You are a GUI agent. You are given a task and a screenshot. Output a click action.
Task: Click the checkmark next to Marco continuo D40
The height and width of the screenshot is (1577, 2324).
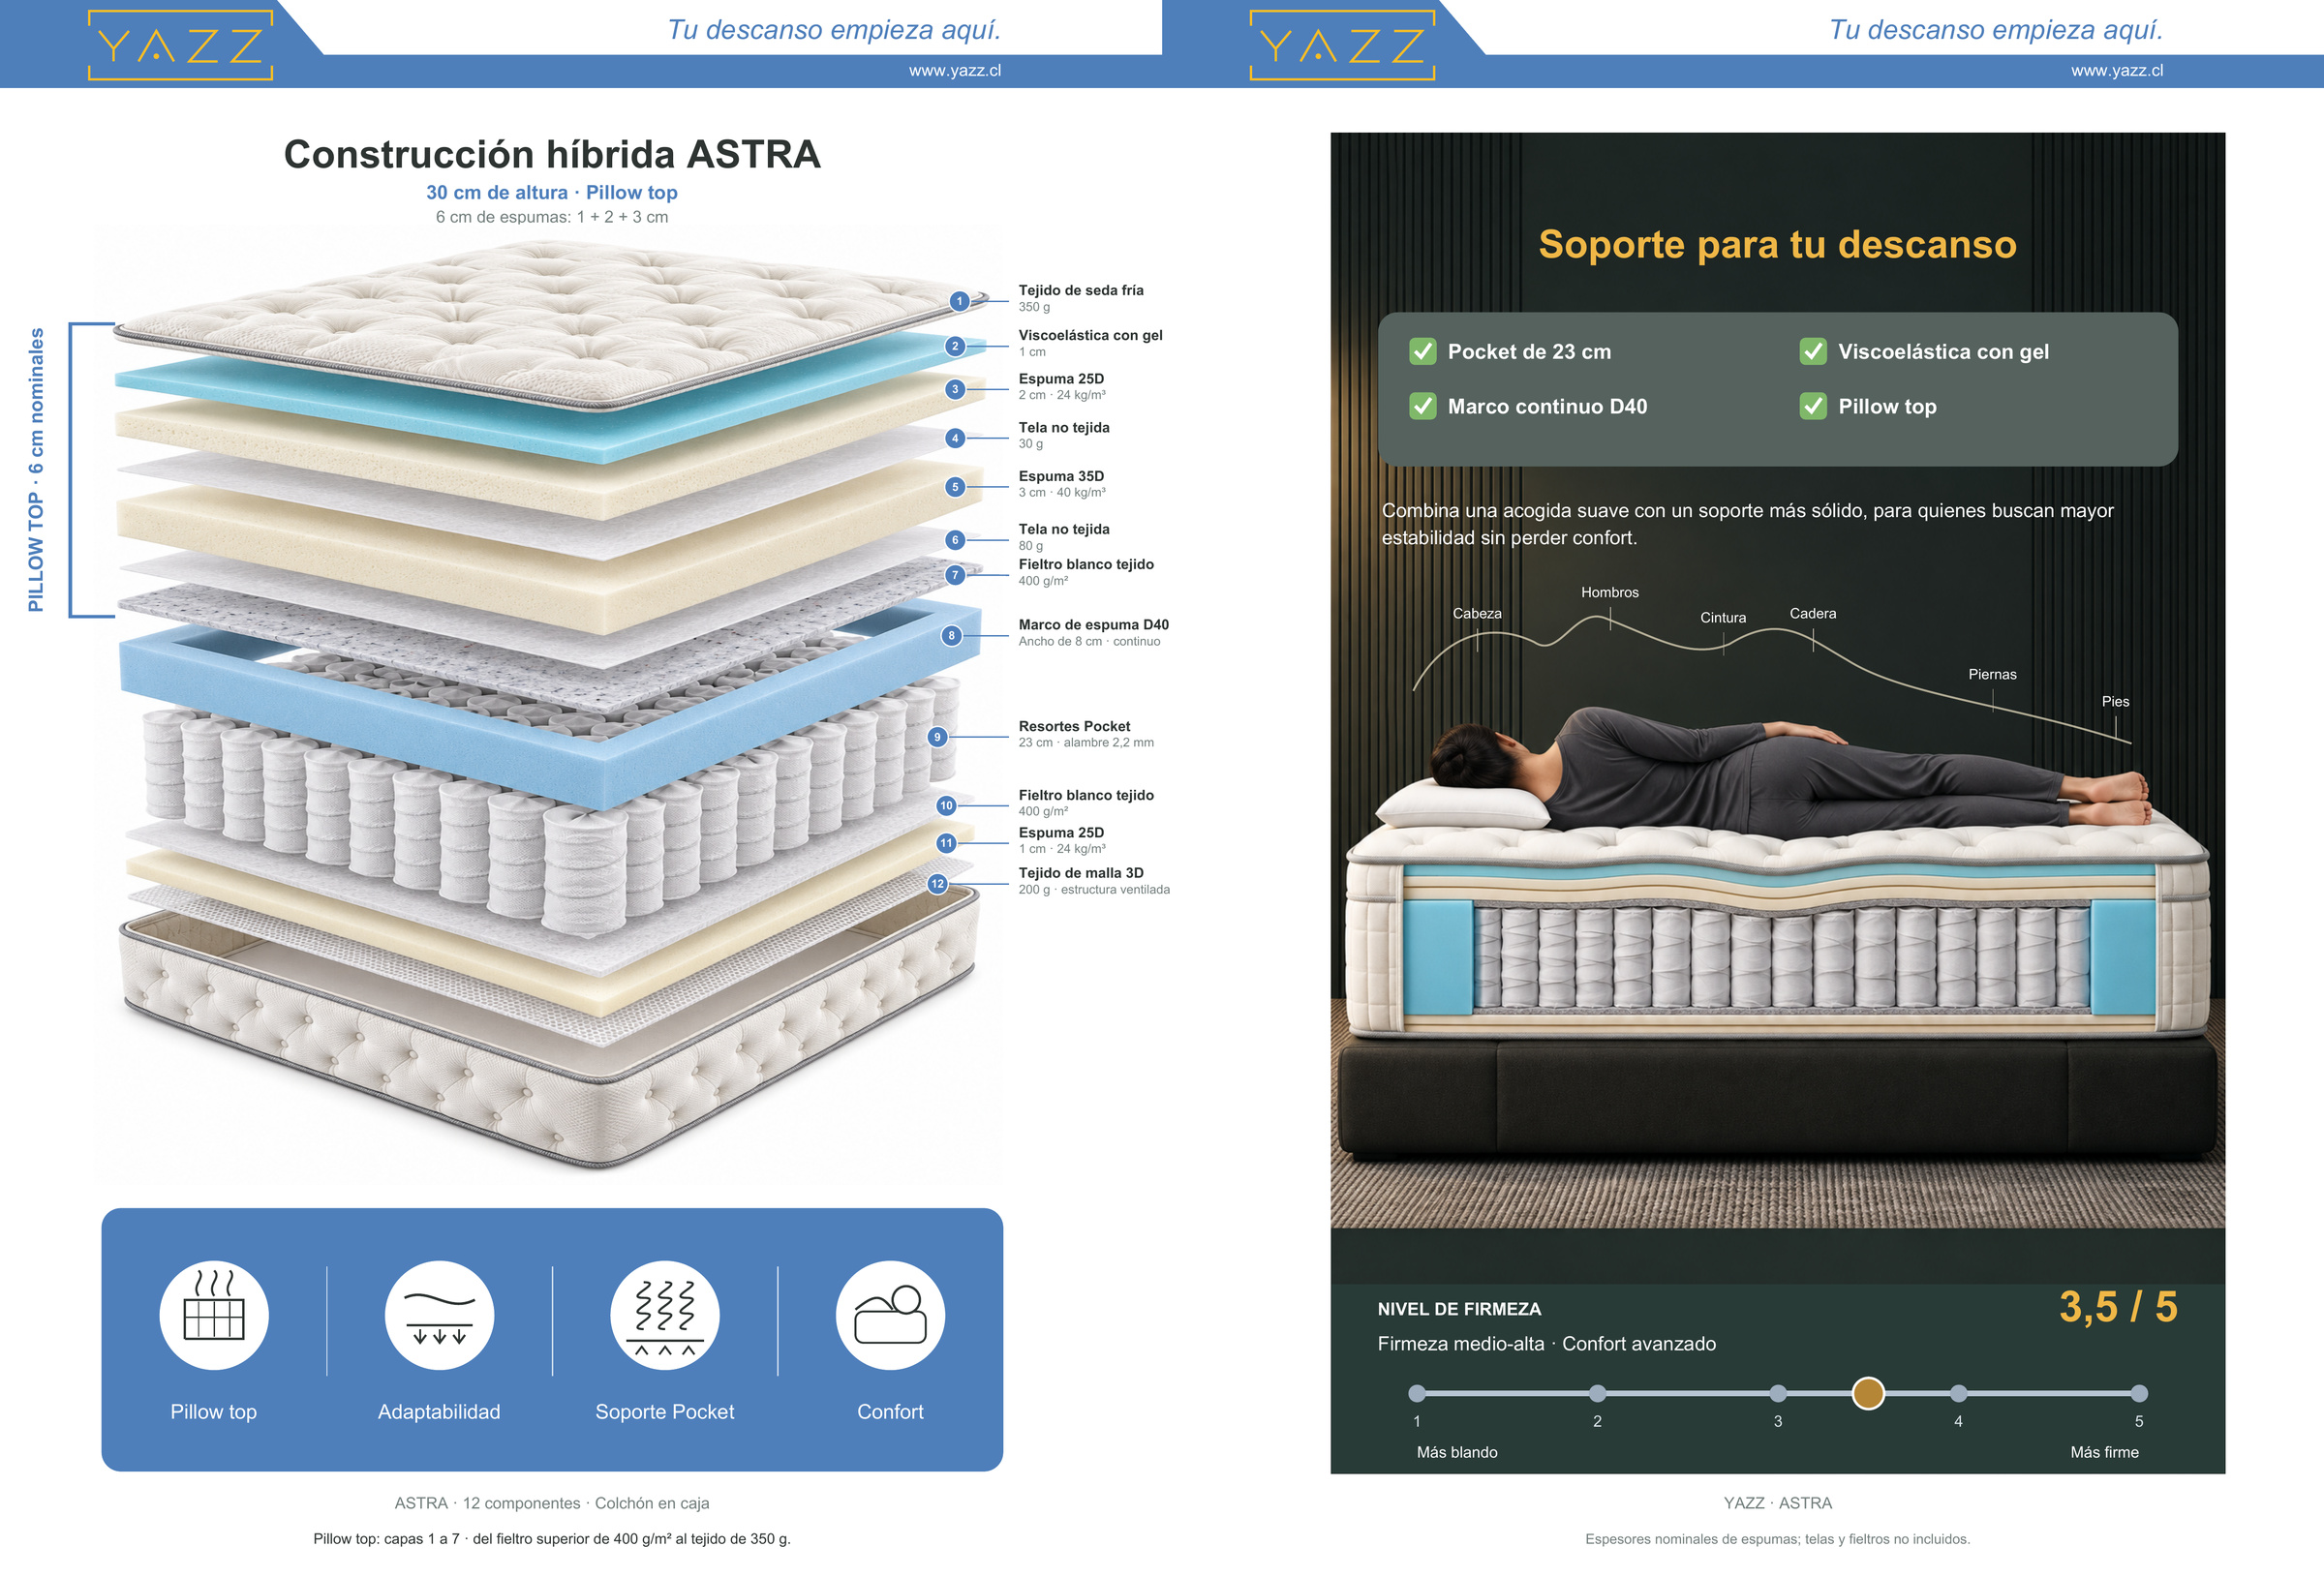tap(1422, 406)
